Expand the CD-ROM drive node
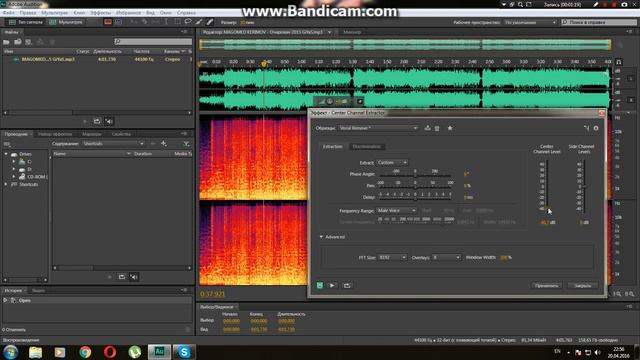 [14, 177]
